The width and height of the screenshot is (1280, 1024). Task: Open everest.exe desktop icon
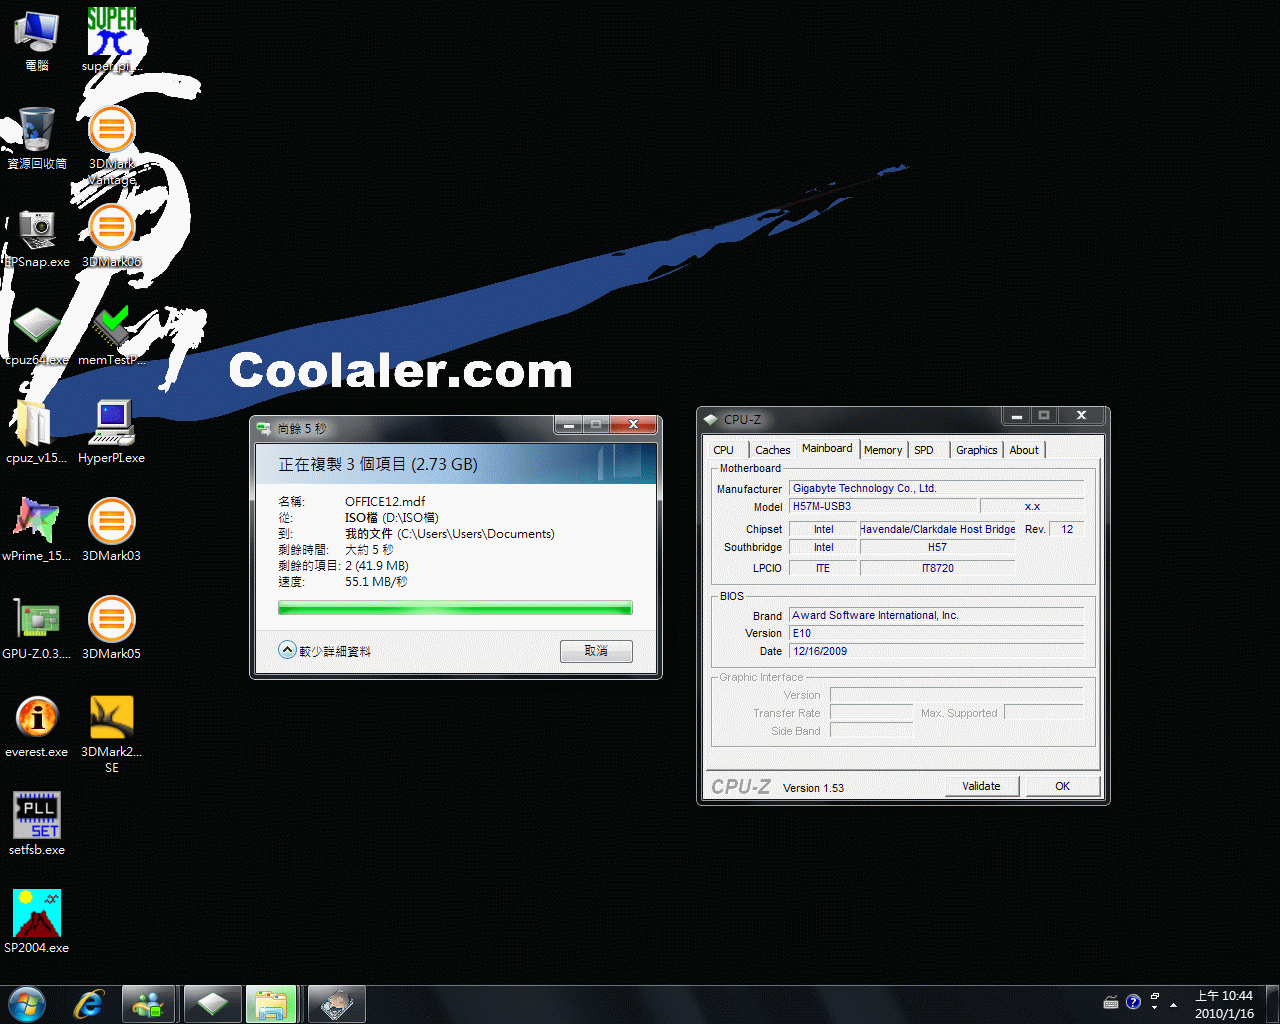pos(37,726)
